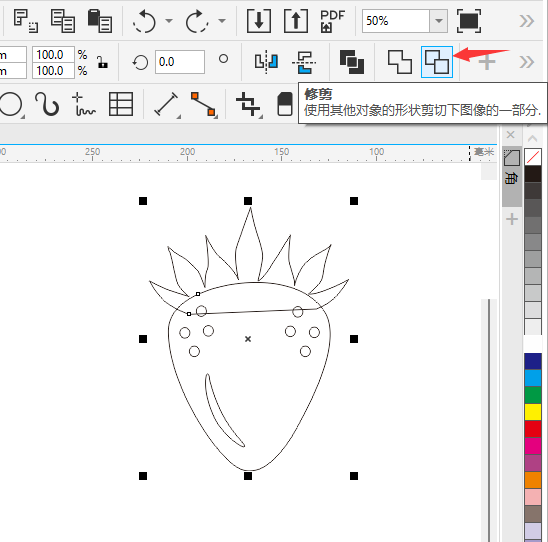Click the rotation angle input field
This screenshot has height=542, width=548.
click(x=180, y=62)
